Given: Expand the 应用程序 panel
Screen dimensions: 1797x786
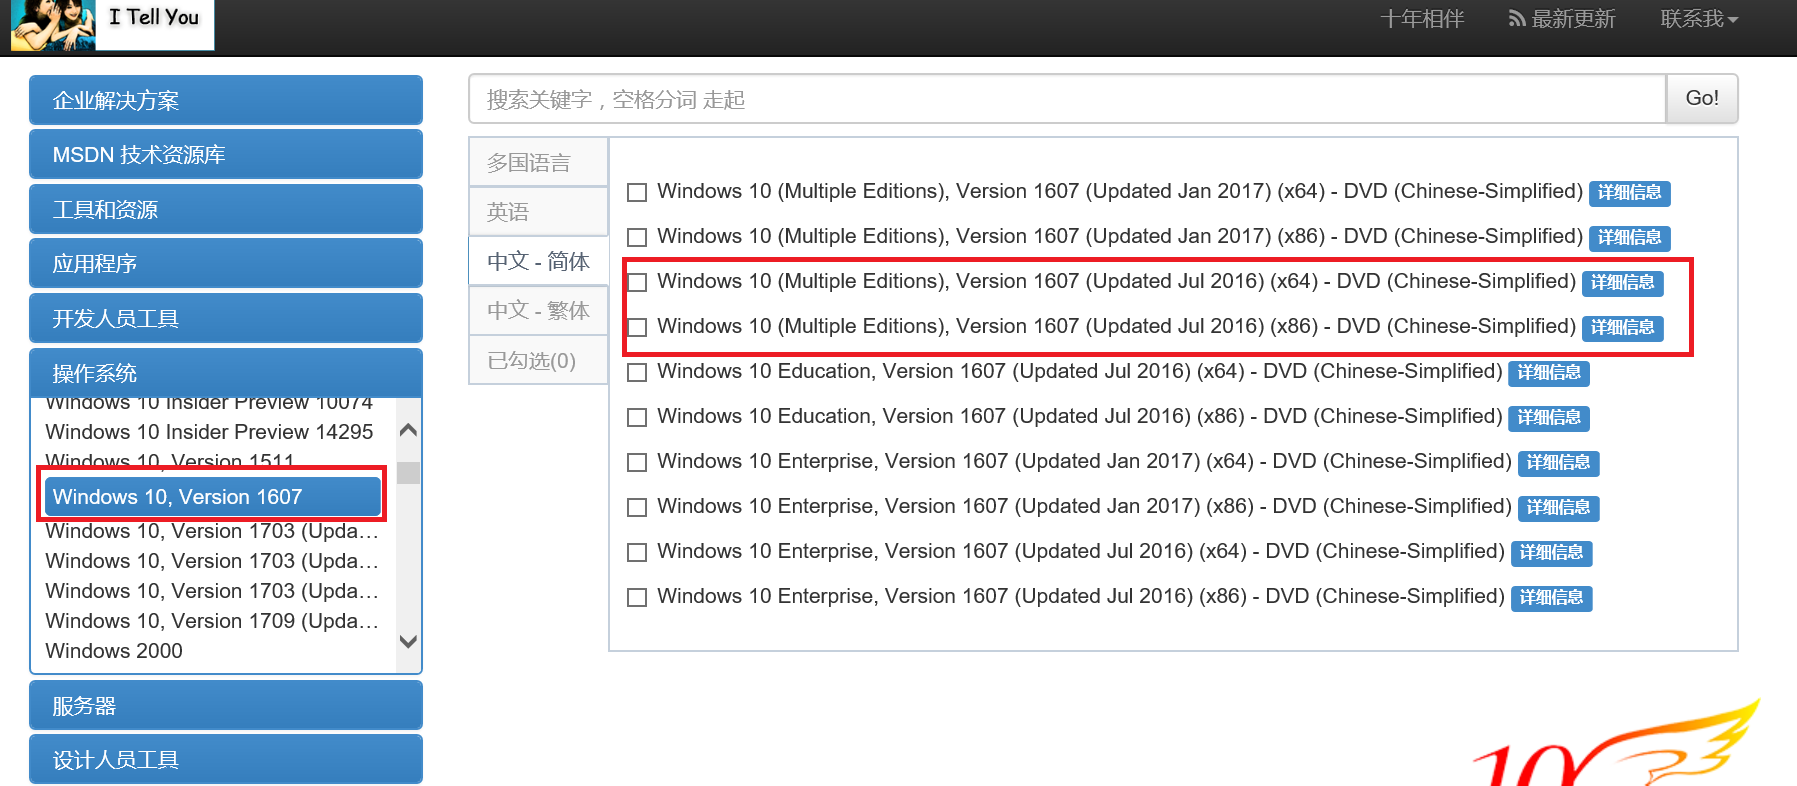Looking at the screenshot, I should click(226, 263).
